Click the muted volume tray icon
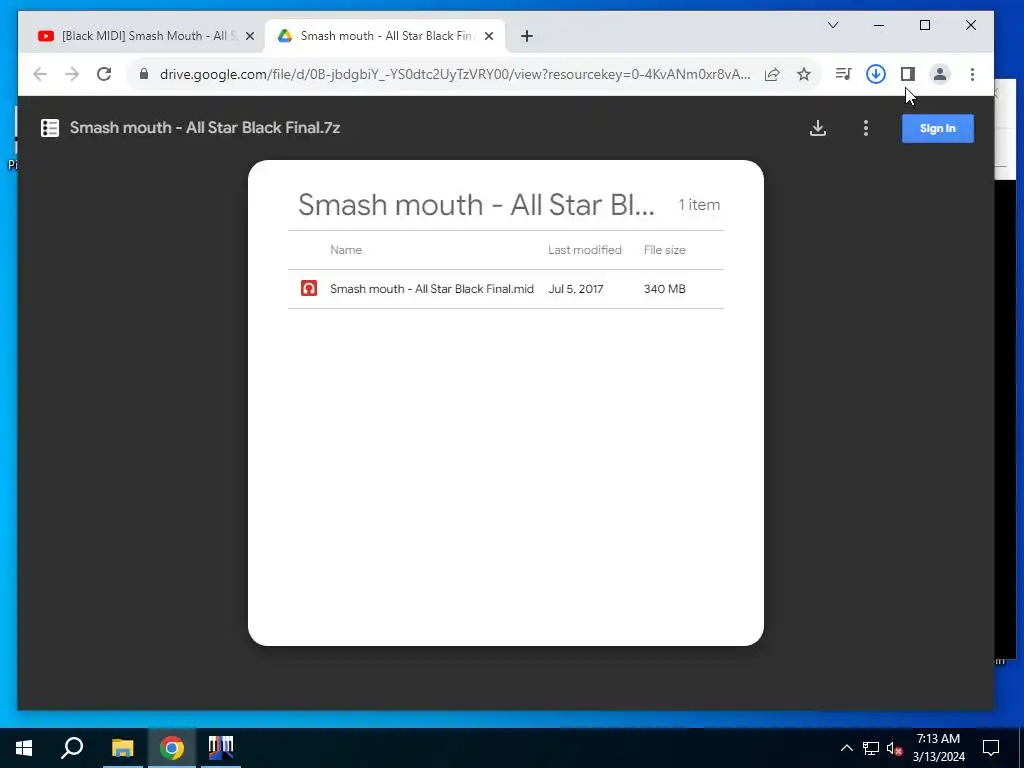 pos(894,748)
